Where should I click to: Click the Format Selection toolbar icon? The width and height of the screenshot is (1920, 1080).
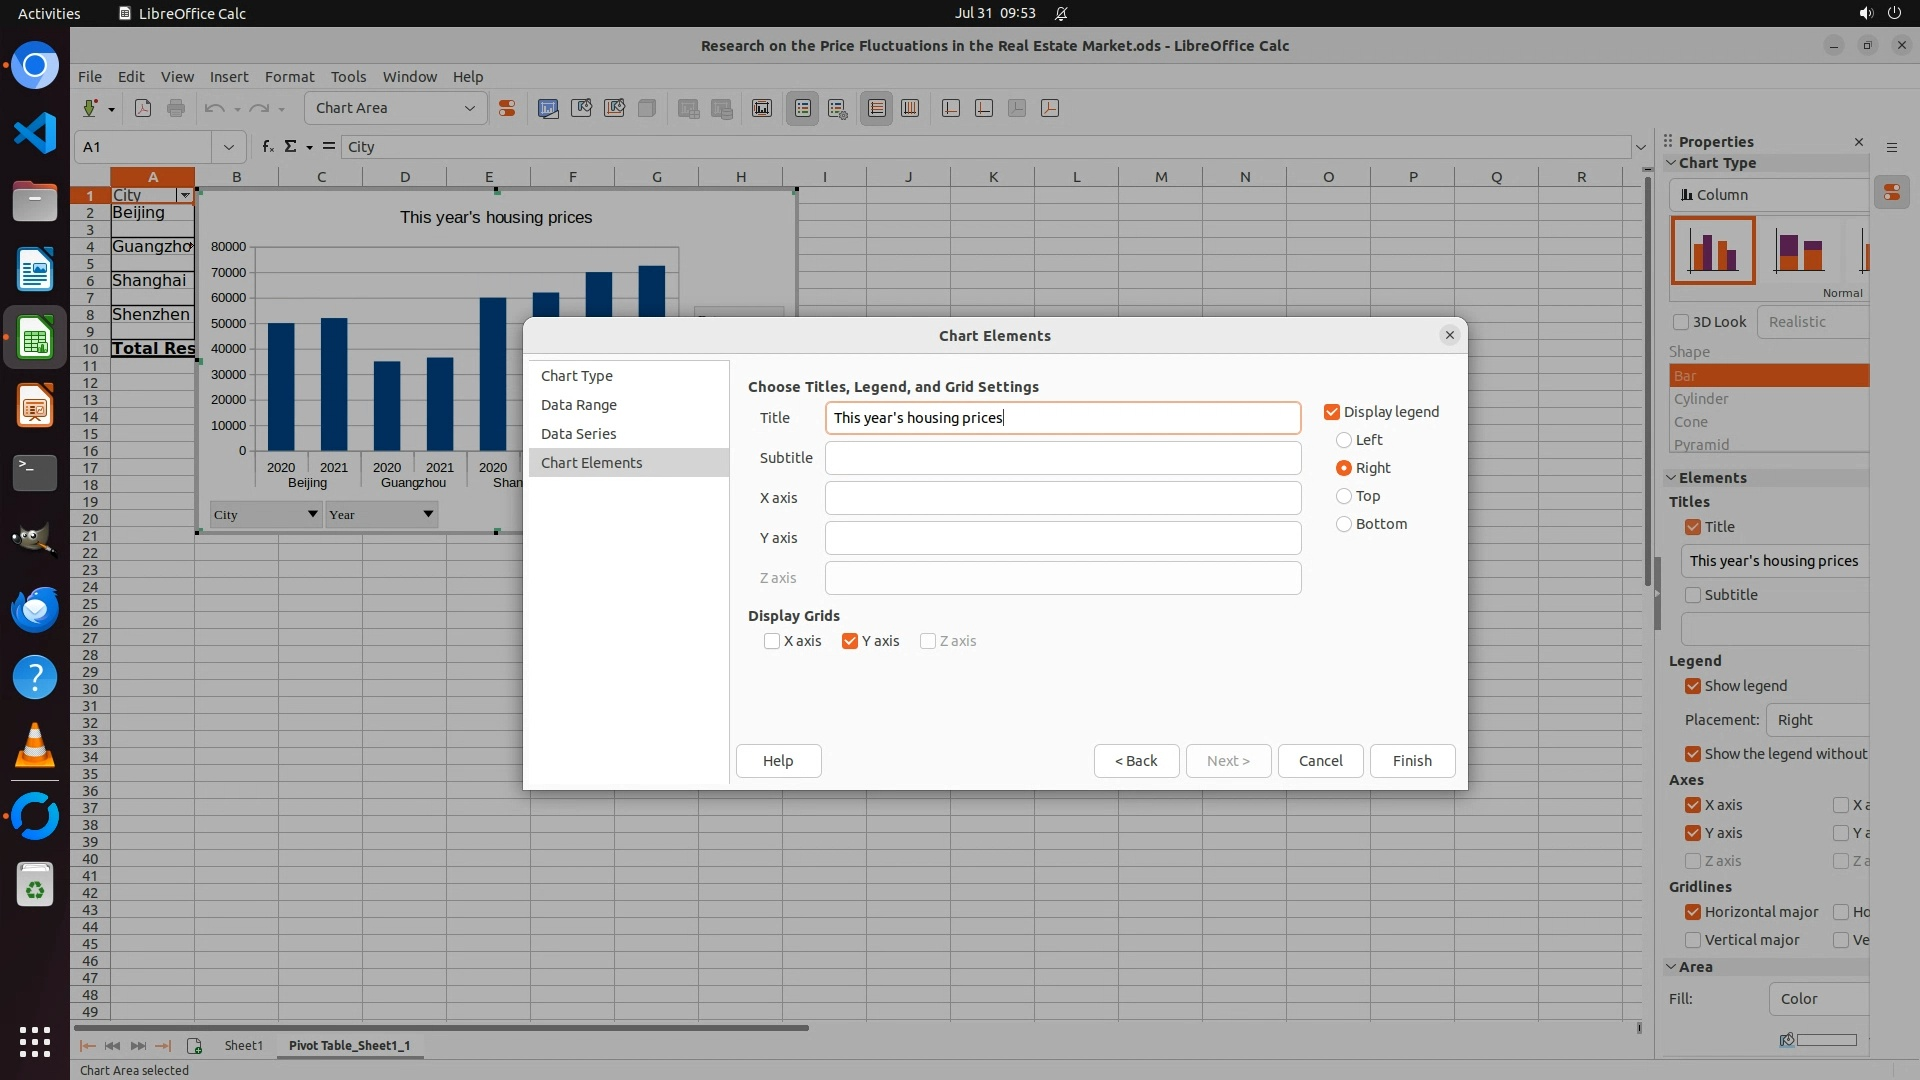click(507, 108)
